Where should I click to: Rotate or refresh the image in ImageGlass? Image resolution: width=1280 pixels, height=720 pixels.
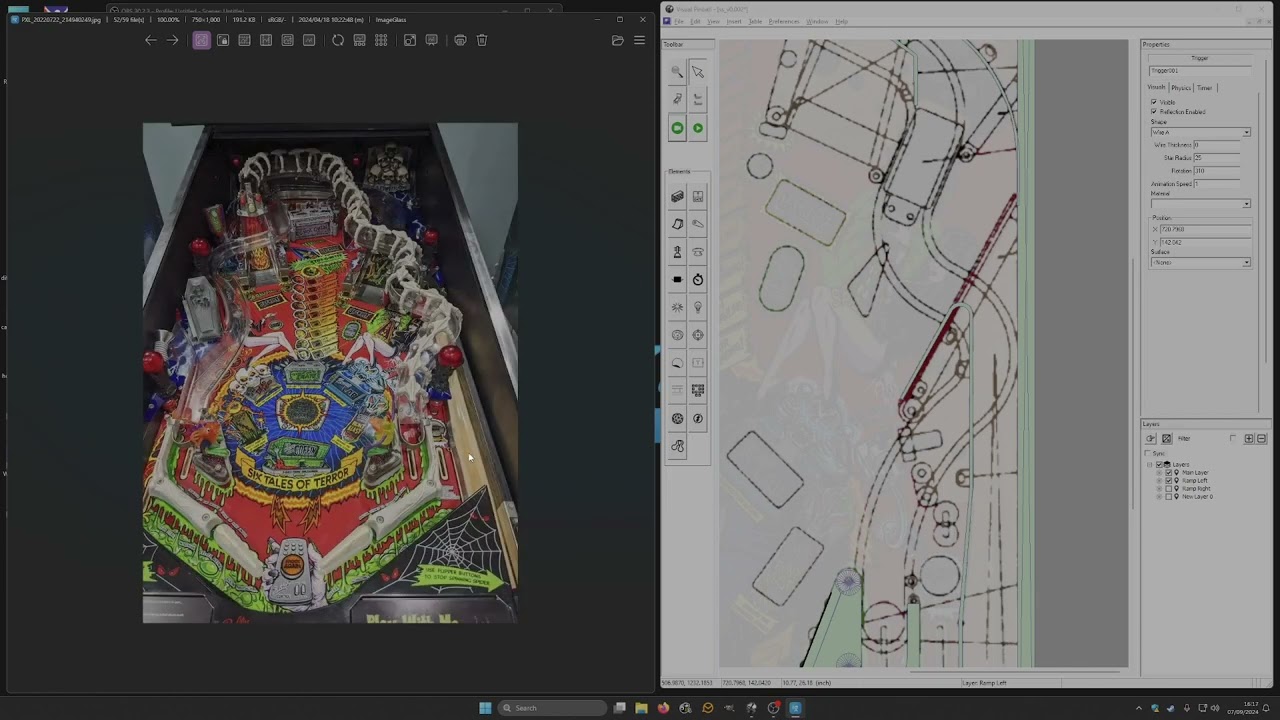coord(338,40)
